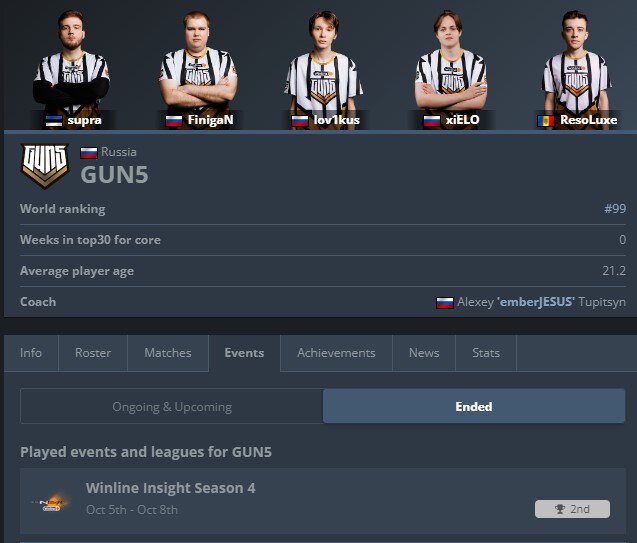Open the Roster tab

point(93,353)
